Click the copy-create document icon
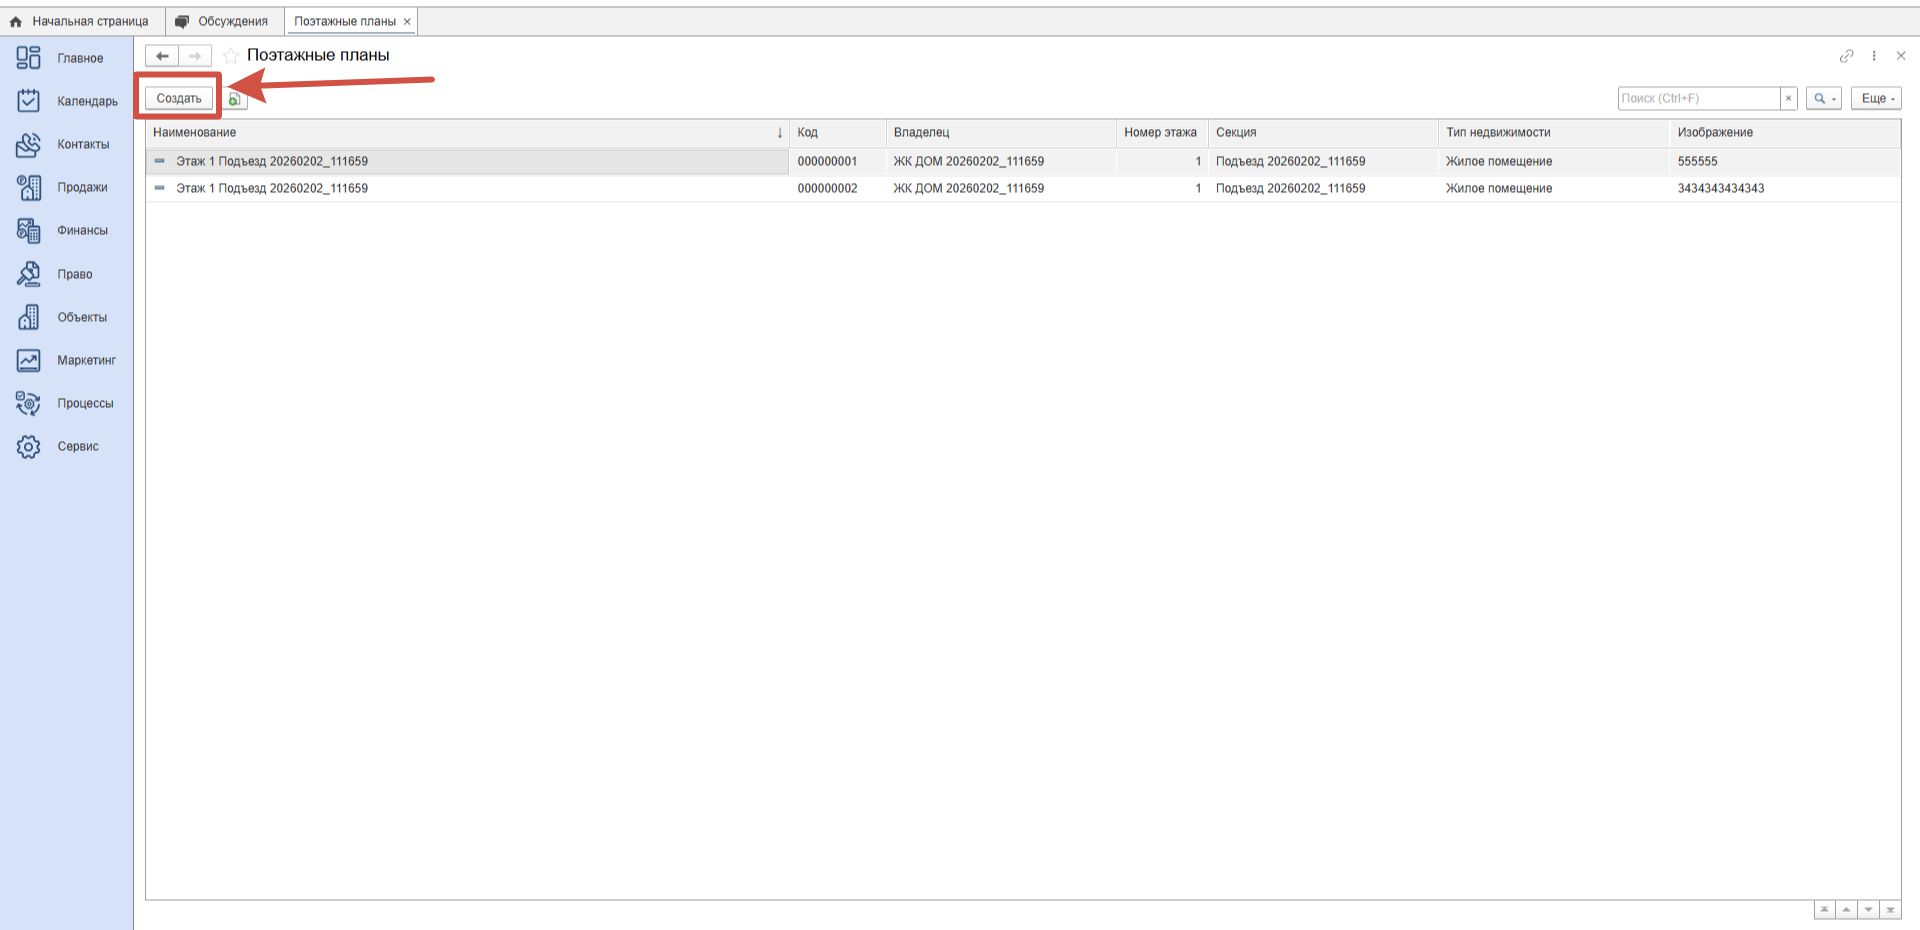This screenshot has width=1920, height=930. [234, 99]
